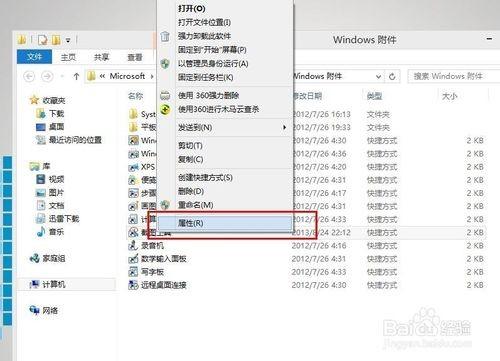Sort by the 修改日期 column header
The image size is (500, 361).
[307, 96]
